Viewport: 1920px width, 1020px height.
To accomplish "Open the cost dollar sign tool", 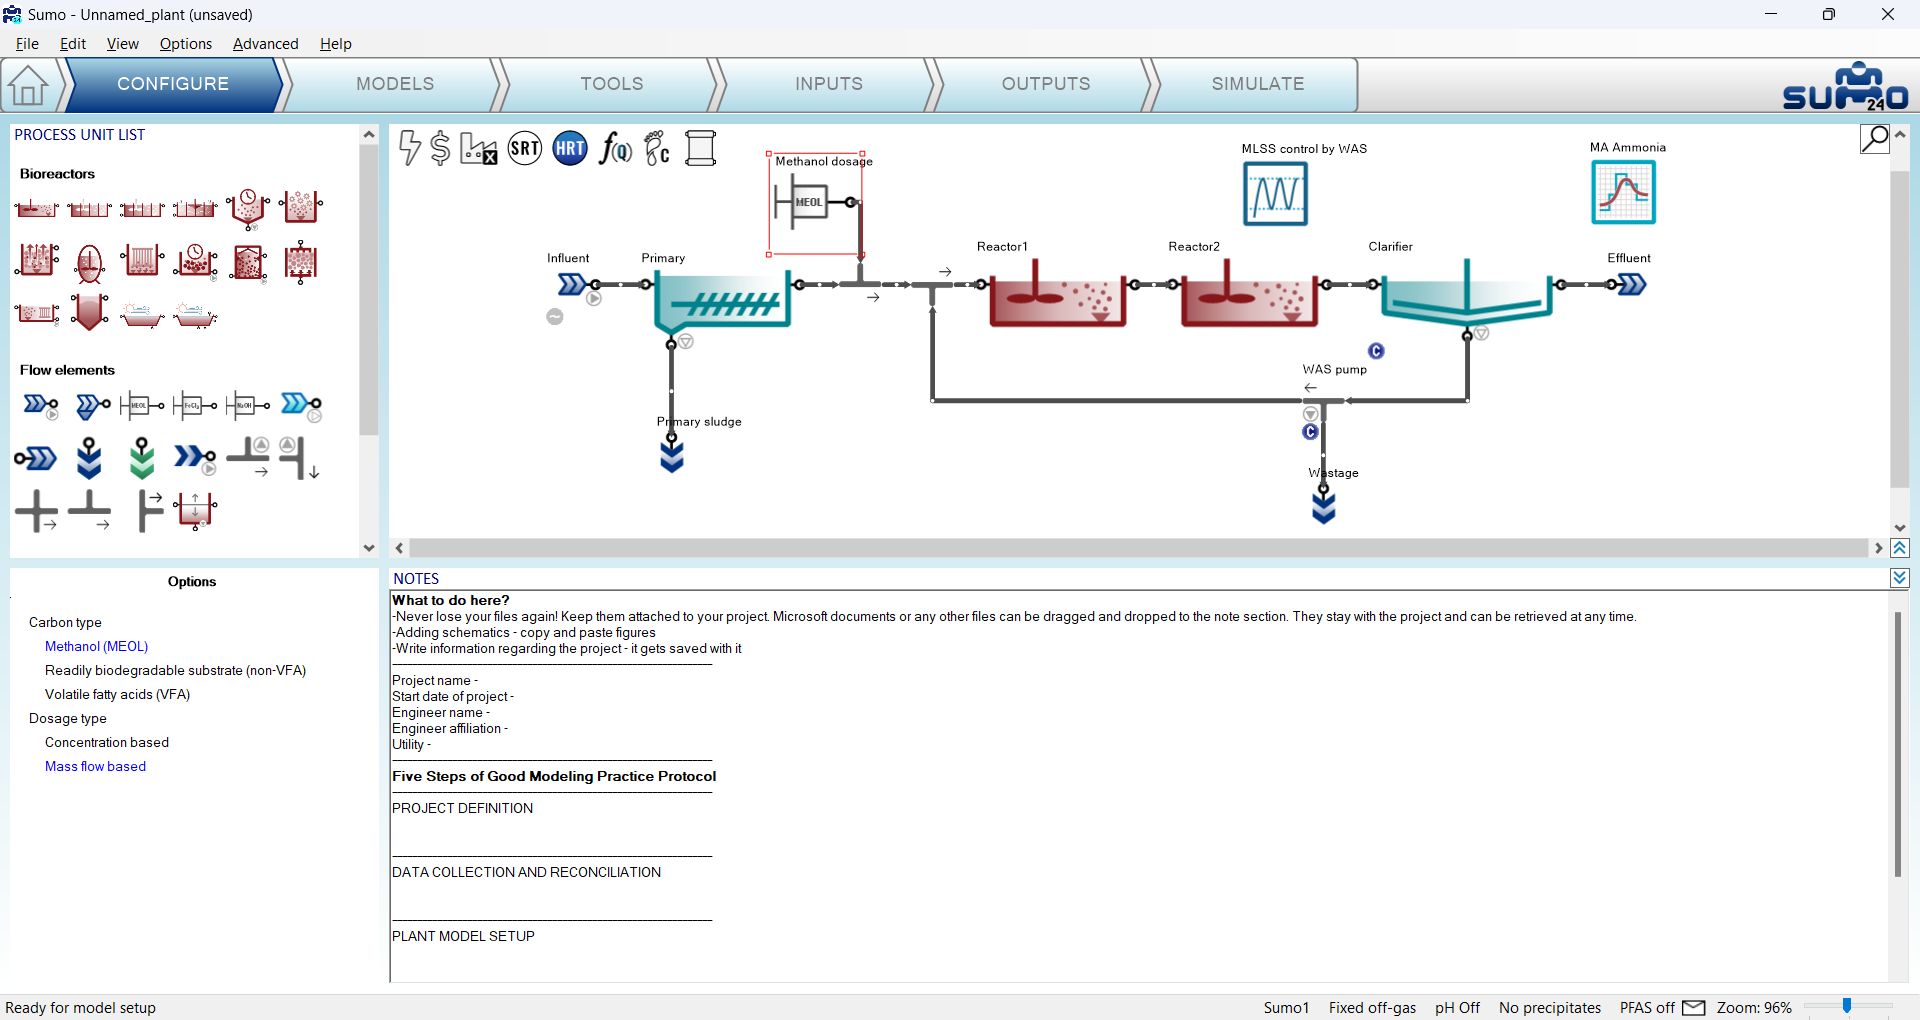I will pyautogui.click(x=440, y=148).
